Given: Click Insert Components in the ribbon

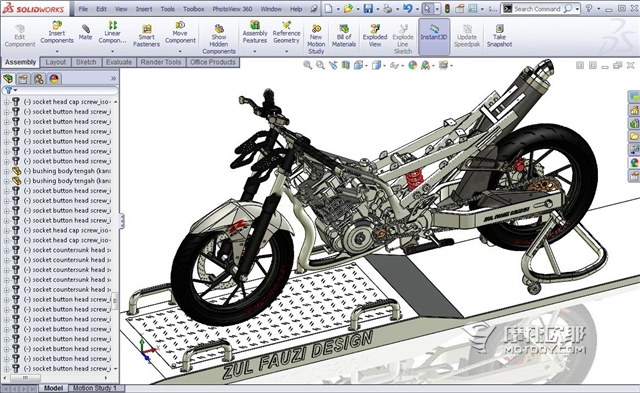Looking at the screenshot, I should [x=57, y=33].
